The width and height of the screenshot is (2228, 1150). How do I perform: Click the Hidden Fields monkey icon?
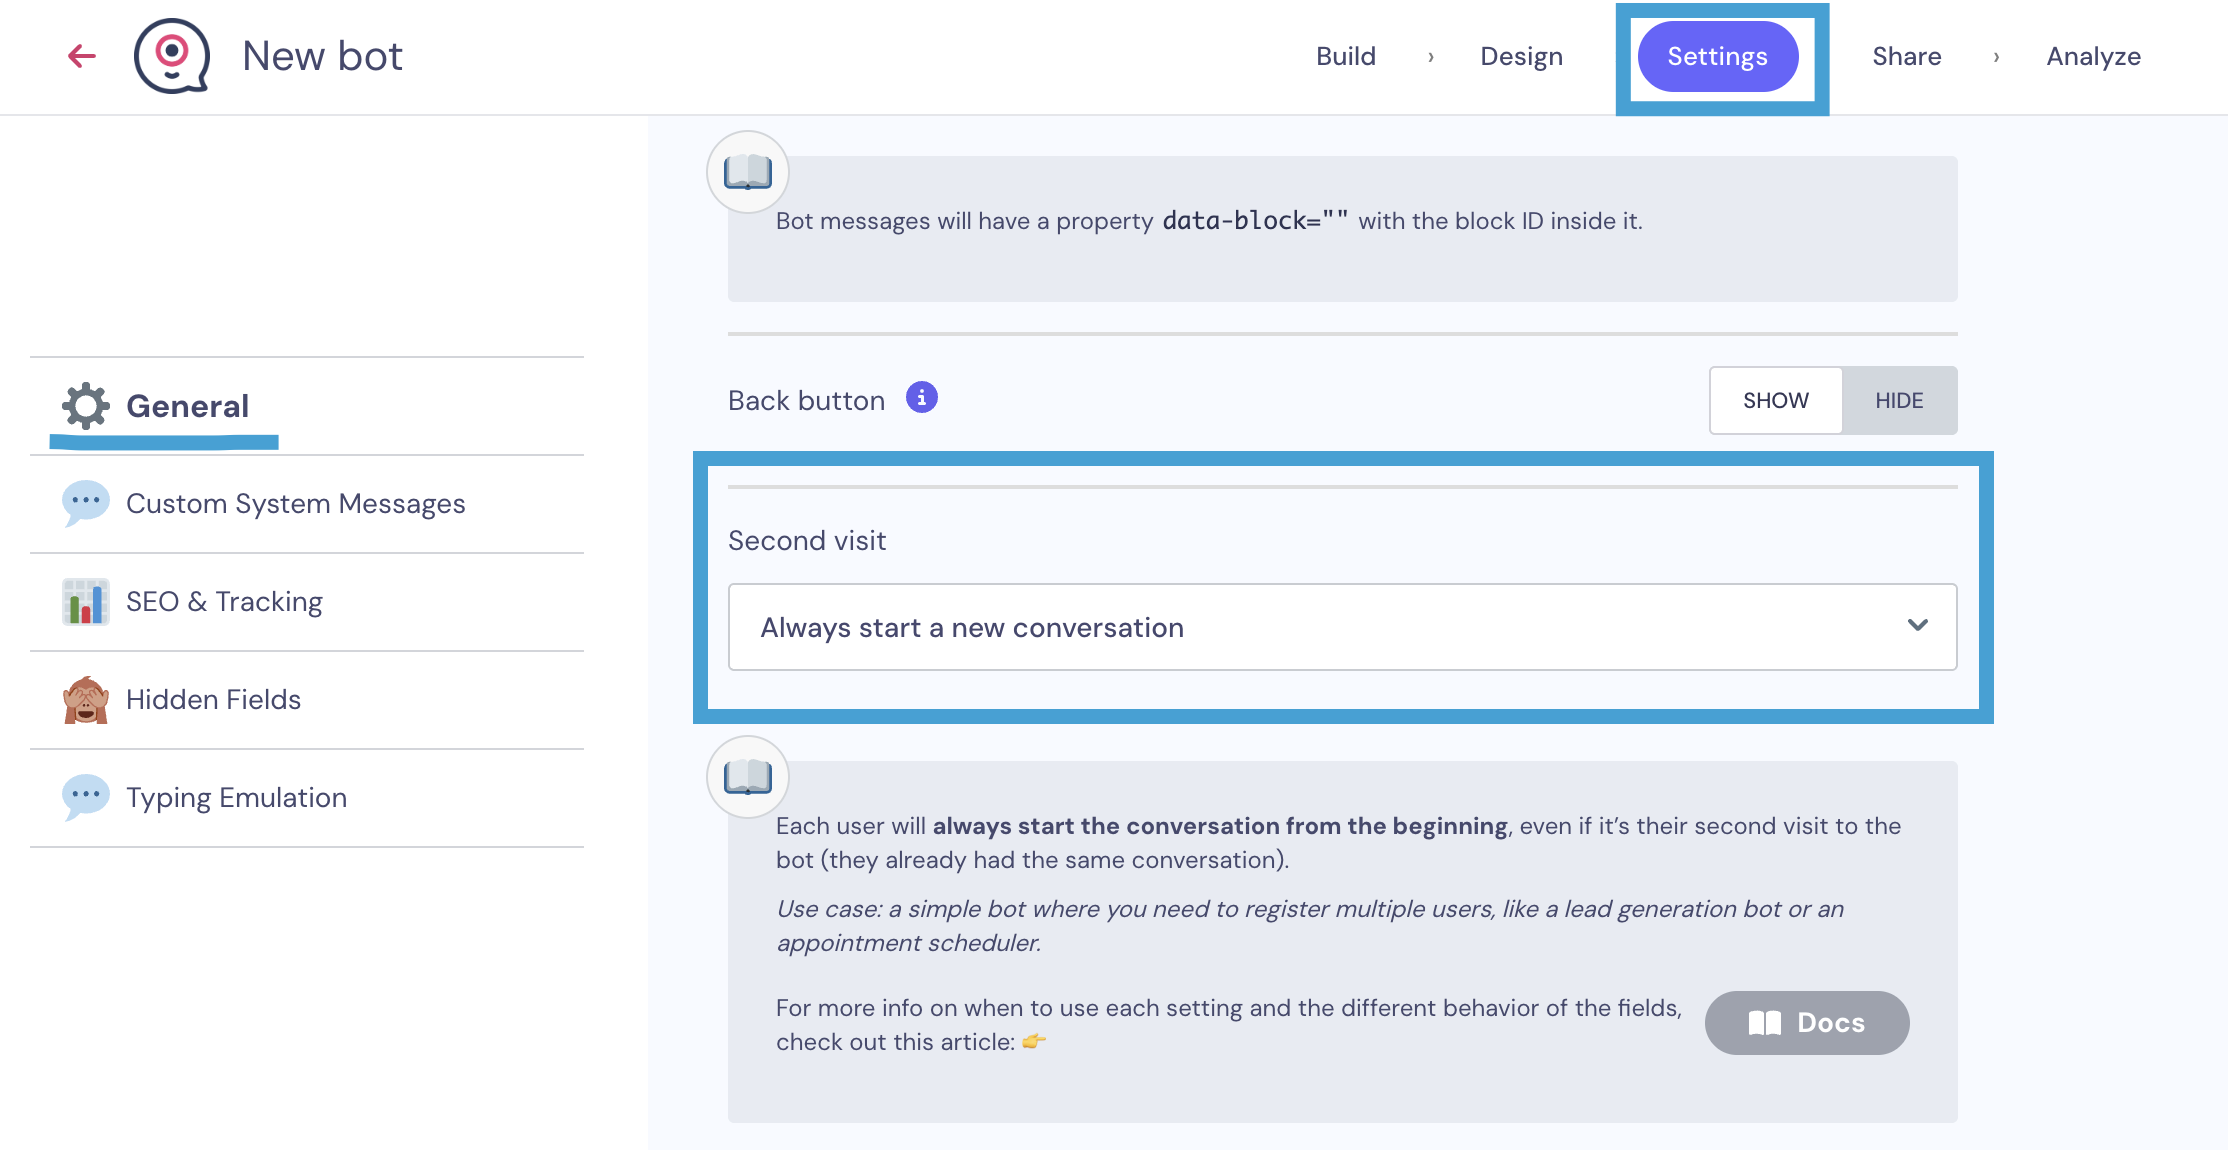pos(86,700)
